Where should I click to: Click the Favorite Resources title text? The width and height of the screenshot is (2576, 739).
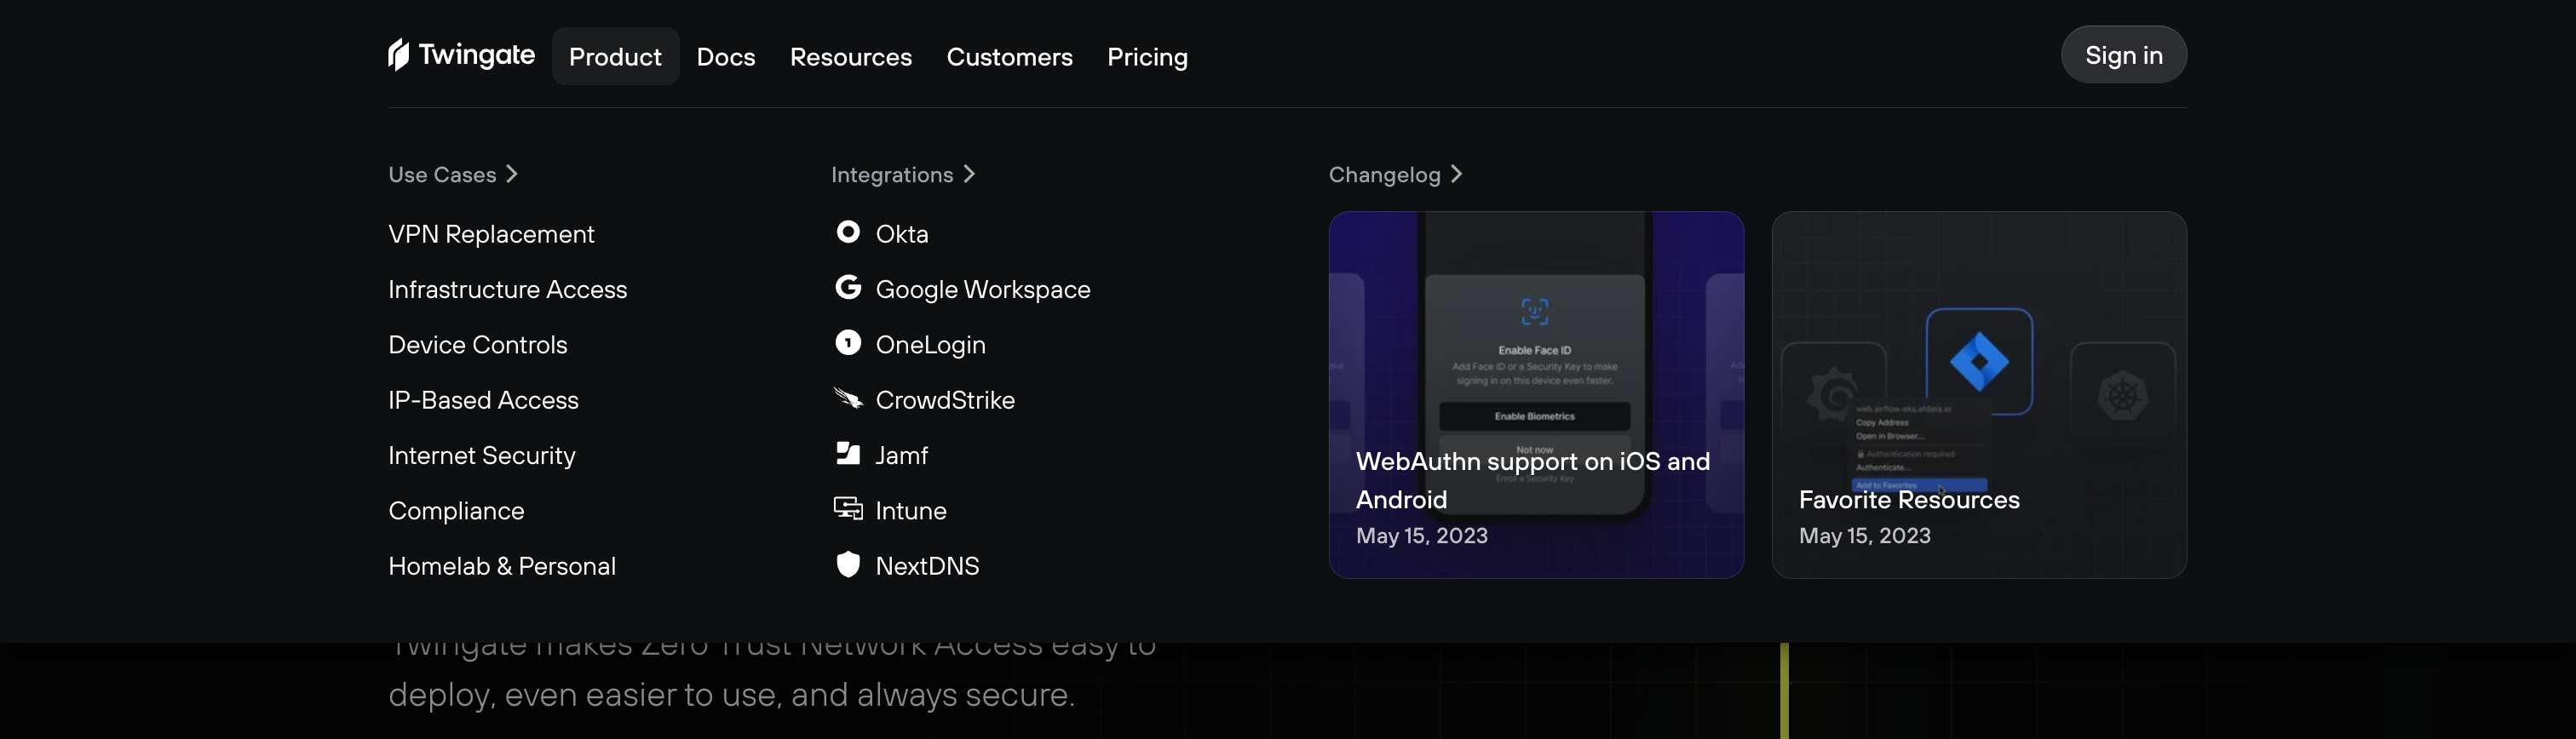click(x=1909, y=499)
